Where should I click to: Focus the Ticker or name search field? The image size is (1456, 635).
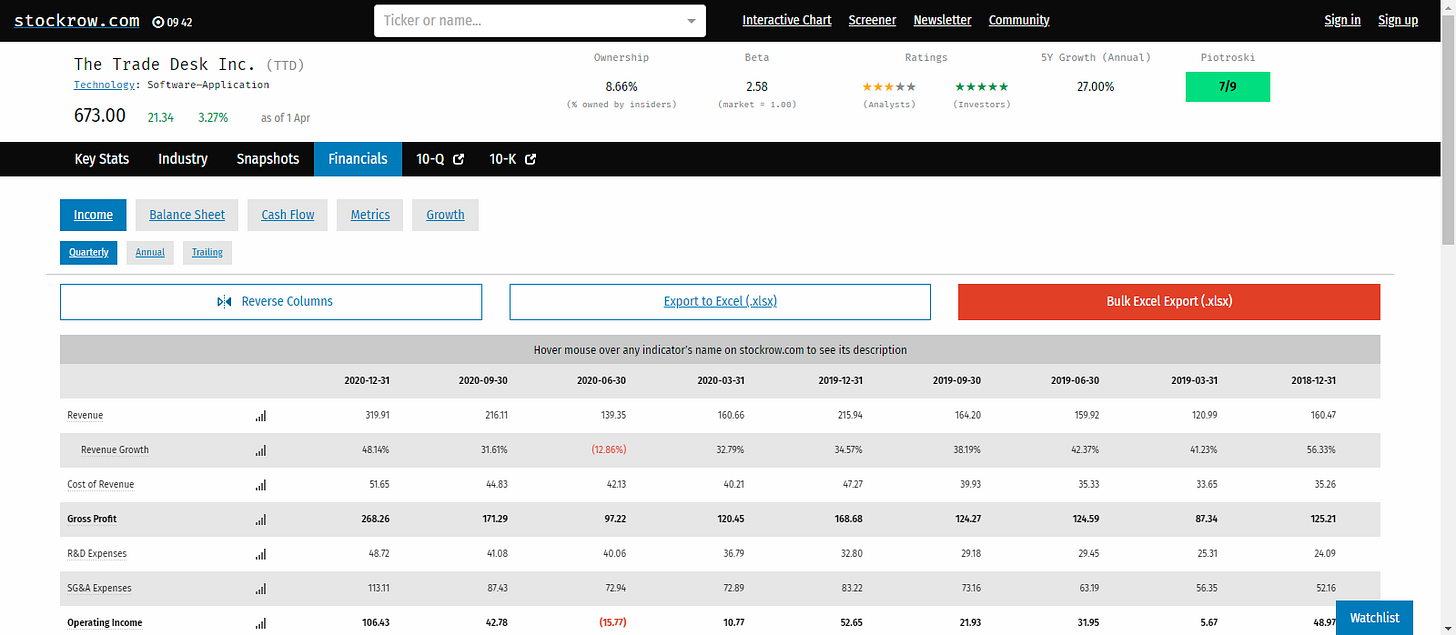[540, 21]
